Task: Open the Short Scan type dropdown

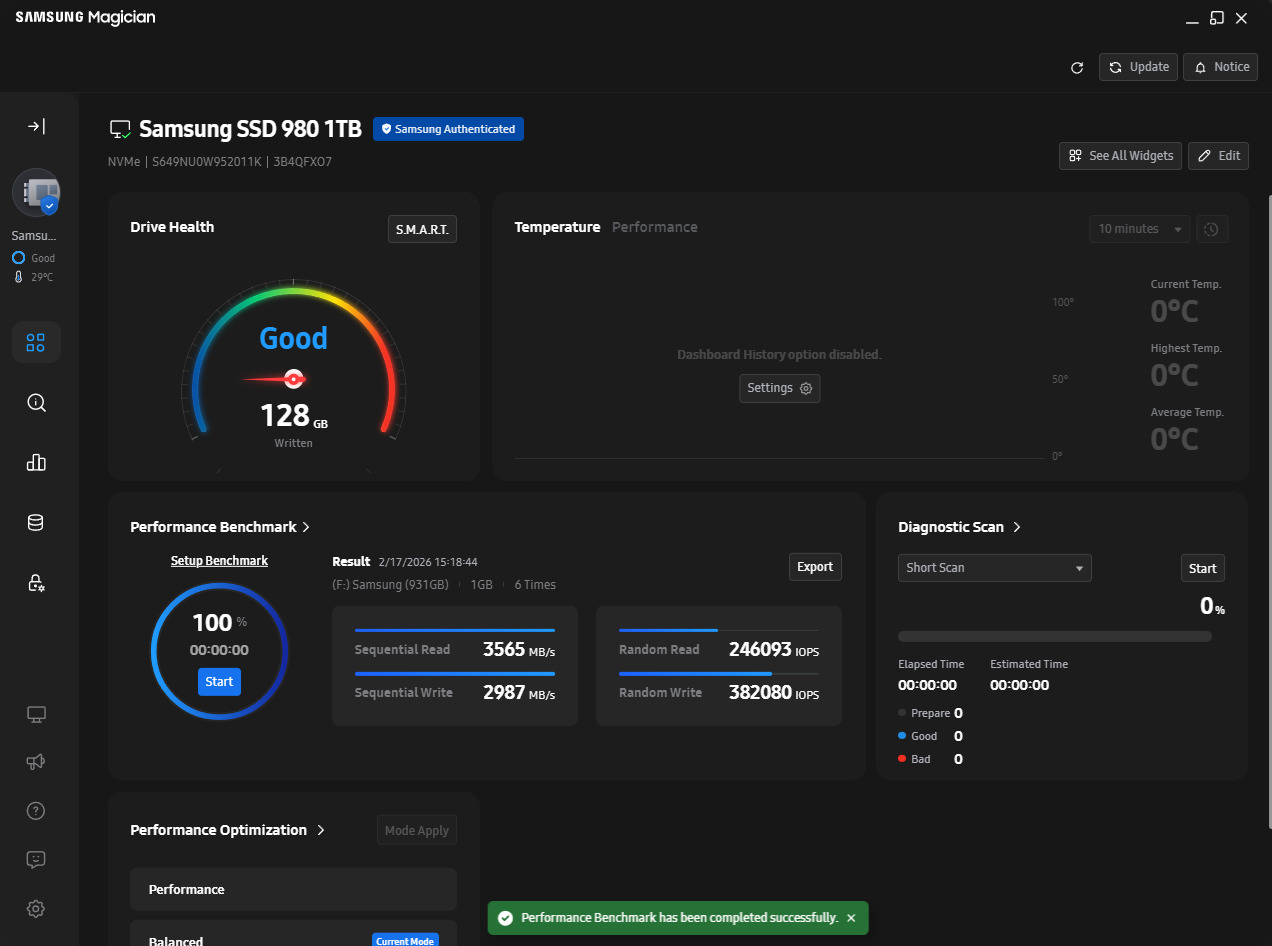Action: tap(995, 568)
